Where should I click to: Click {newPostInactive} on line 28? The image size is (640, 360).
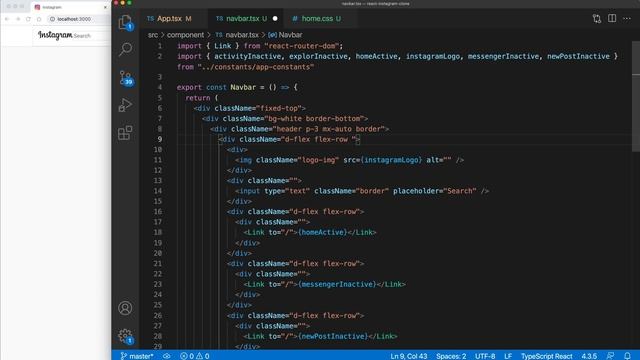[x=333, y=336]
